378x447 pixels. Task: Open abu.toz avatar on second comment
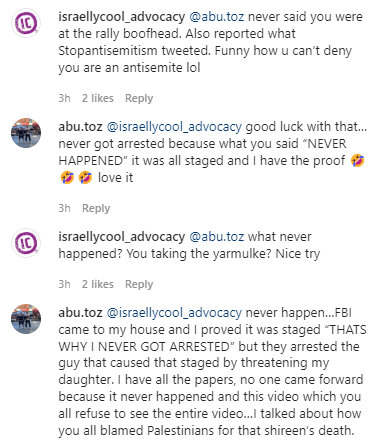click(26, 133)
